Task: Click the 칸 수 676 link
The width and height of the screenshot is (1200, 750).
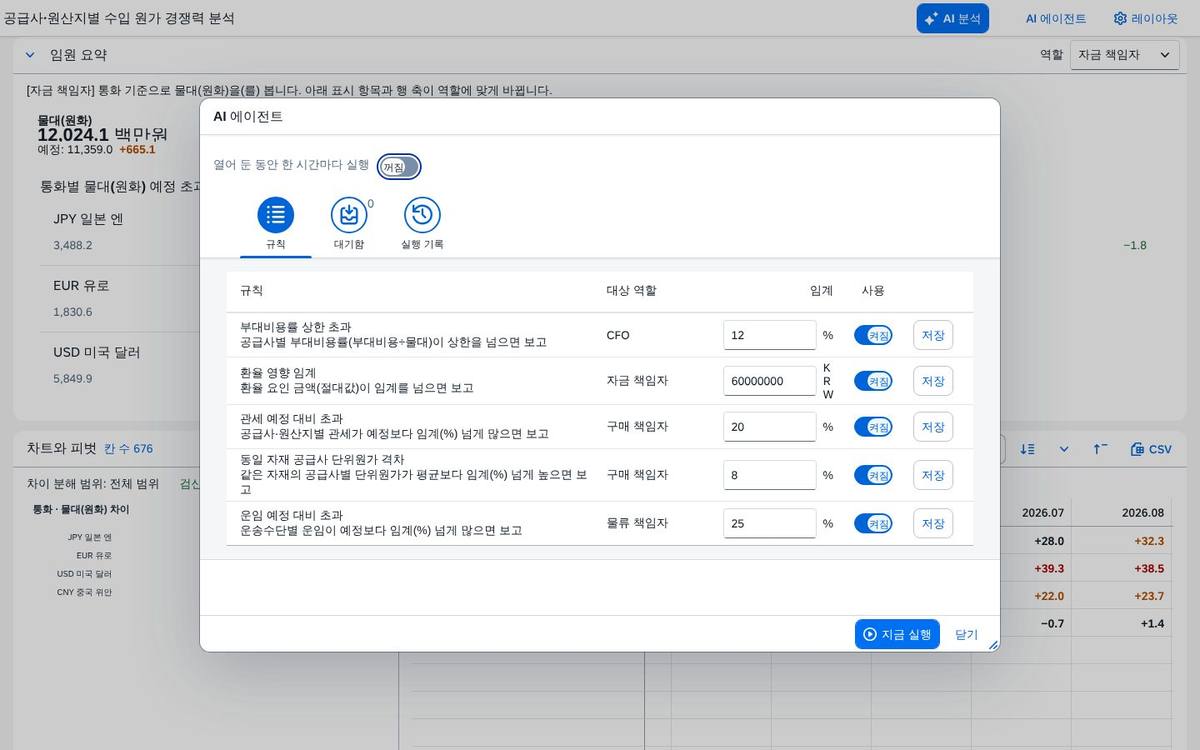Action: 129,449
